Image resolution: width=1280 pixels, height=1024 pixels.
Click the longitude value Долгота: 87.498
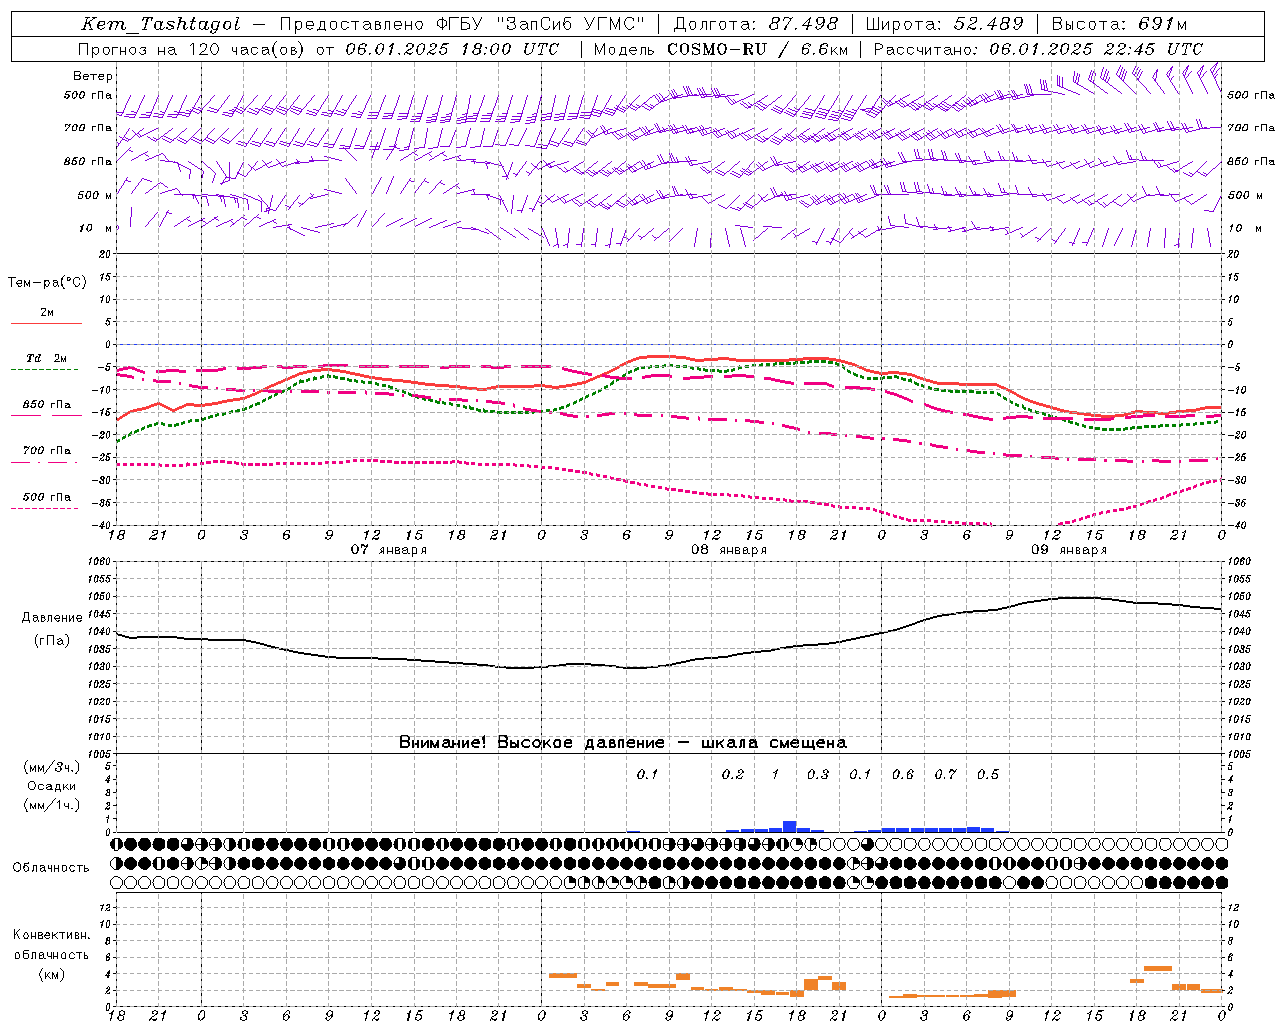756,24
